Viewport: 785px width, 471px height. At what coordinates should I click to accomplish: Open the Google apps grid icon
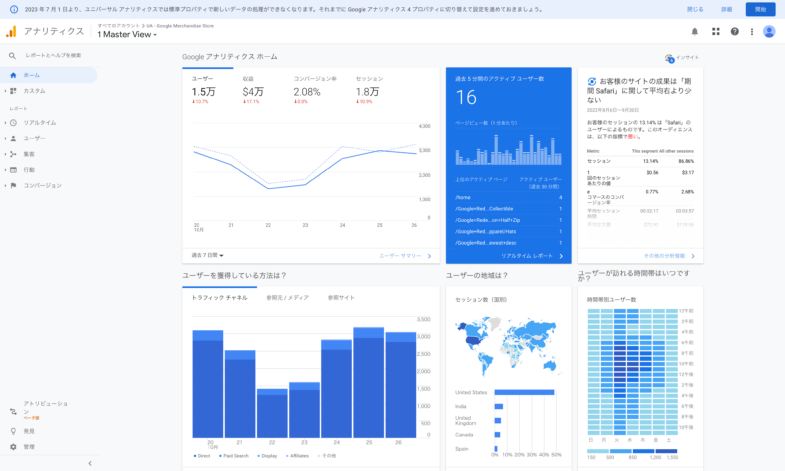click(716, 31)
